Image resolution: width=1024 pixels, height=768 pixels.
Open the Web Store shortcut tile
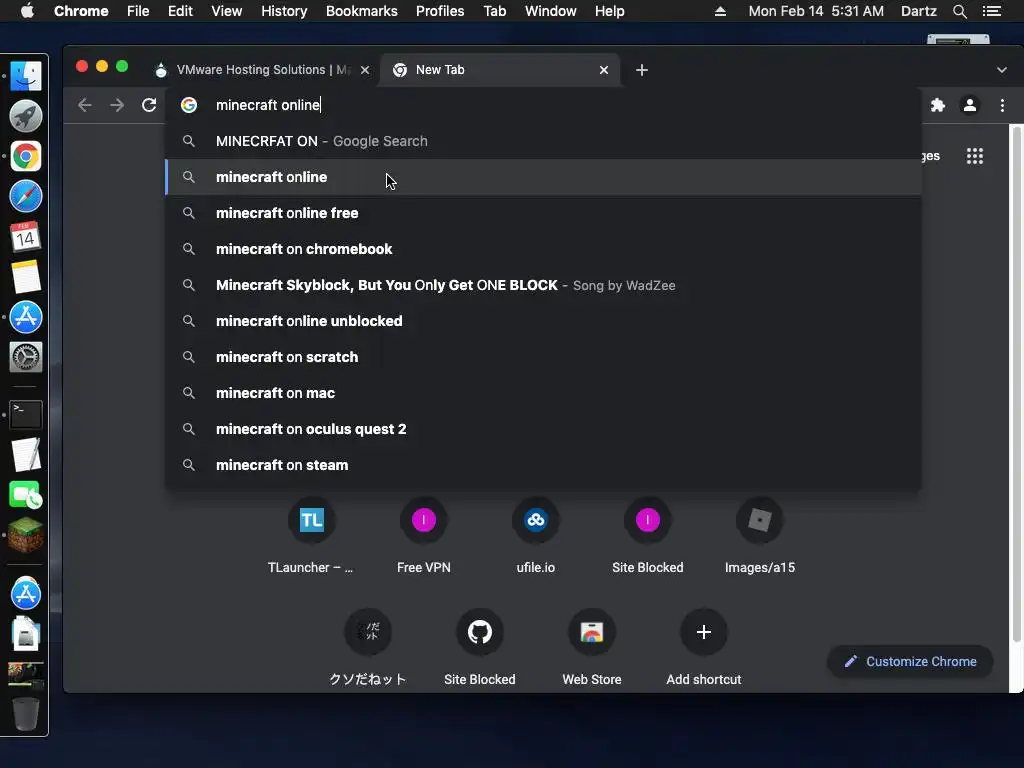pyautogui.click(x=592, y=647)
